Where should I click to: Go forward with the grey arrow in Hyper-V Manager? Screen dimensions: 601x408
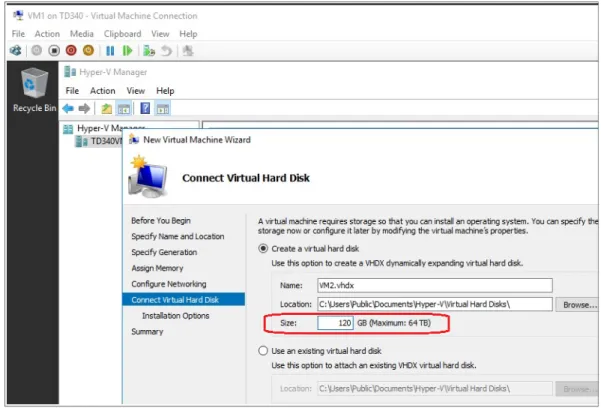(84, 109)
